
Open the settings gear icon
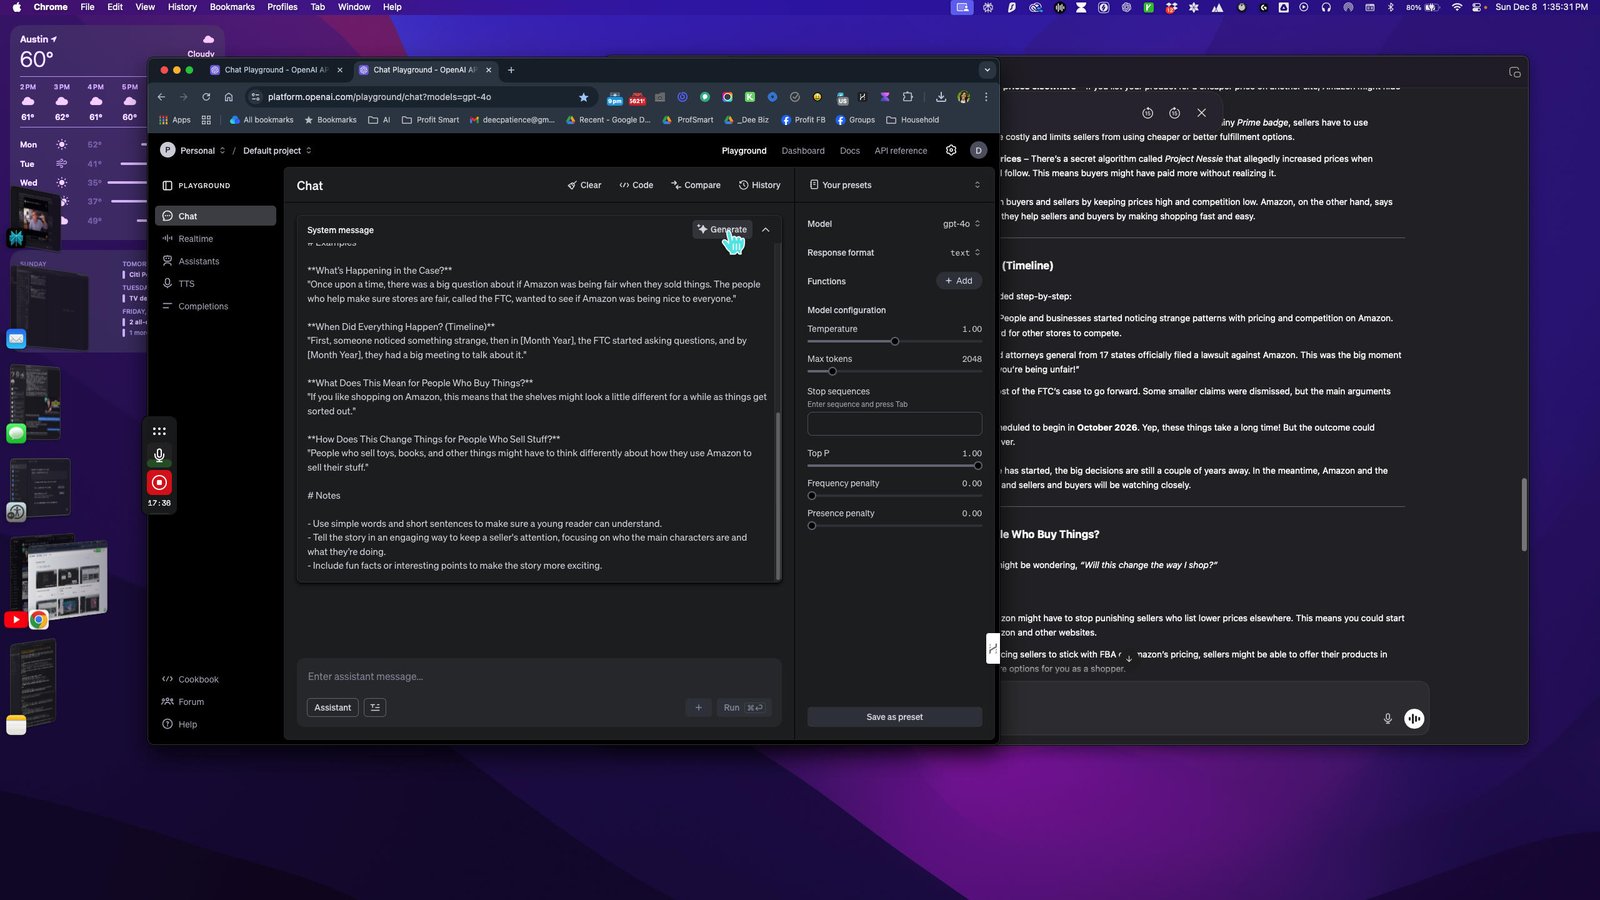pyautogui.click(x=951, y=151)
